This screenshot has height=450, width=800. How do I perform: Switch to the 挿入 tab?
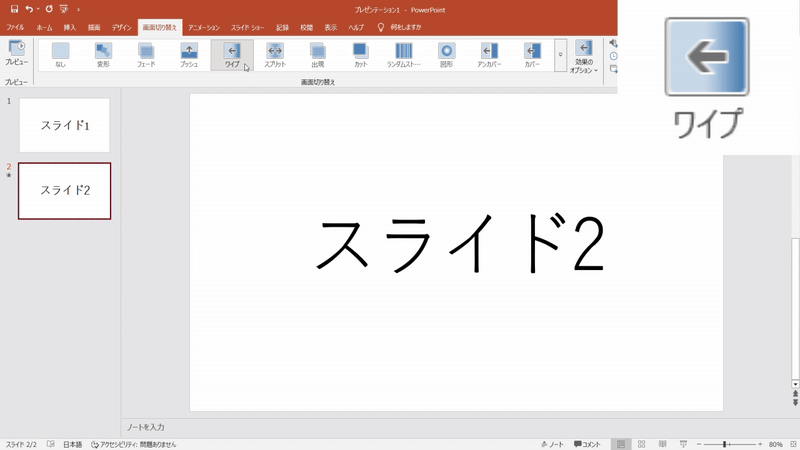[x=70, y=28]
